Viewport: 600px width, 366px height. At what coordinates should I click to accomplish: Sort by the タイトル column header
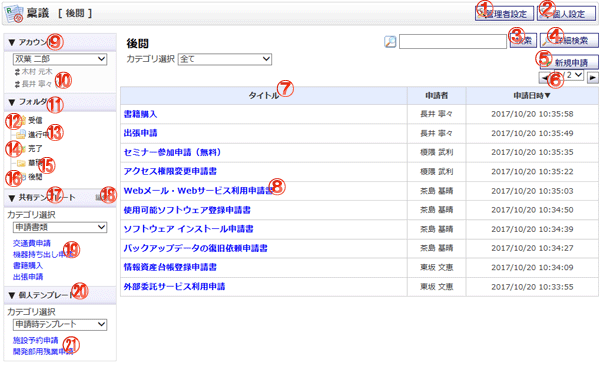pyautogui.click(x=264, y=95)
